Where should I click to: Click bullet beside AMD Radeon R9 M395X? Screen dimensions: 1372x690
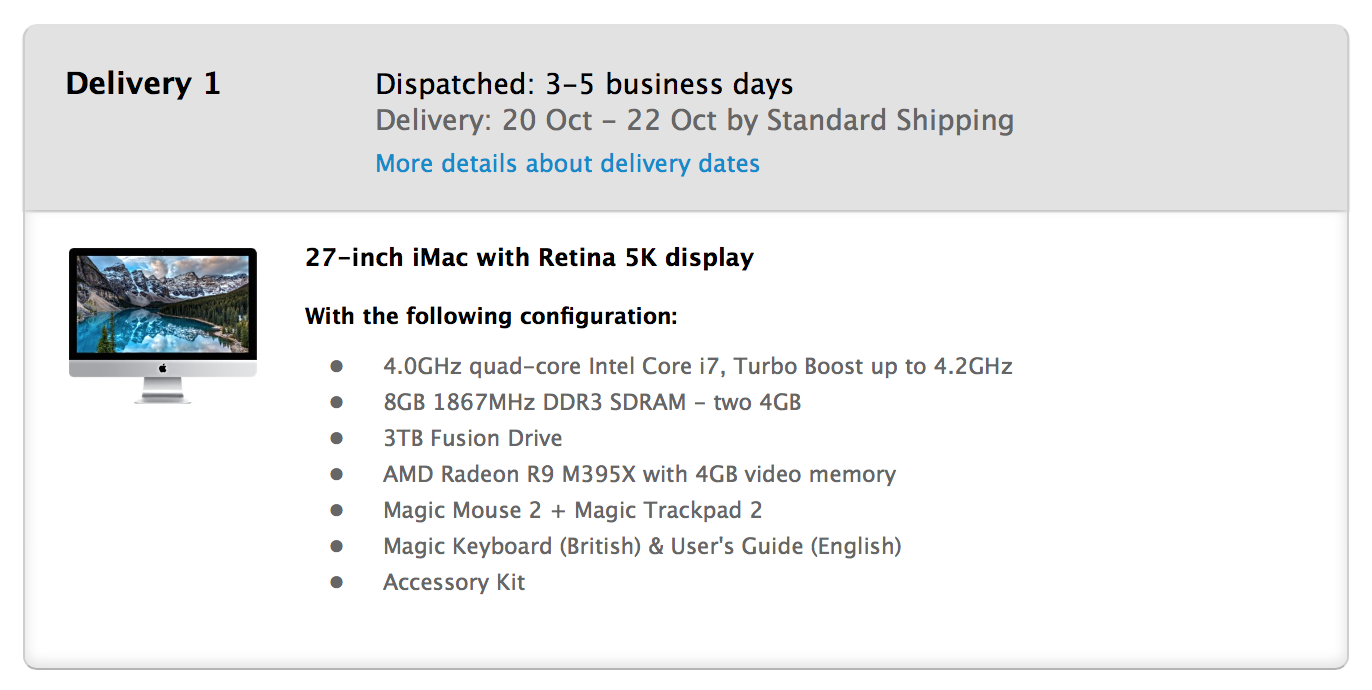pos(336,474)
